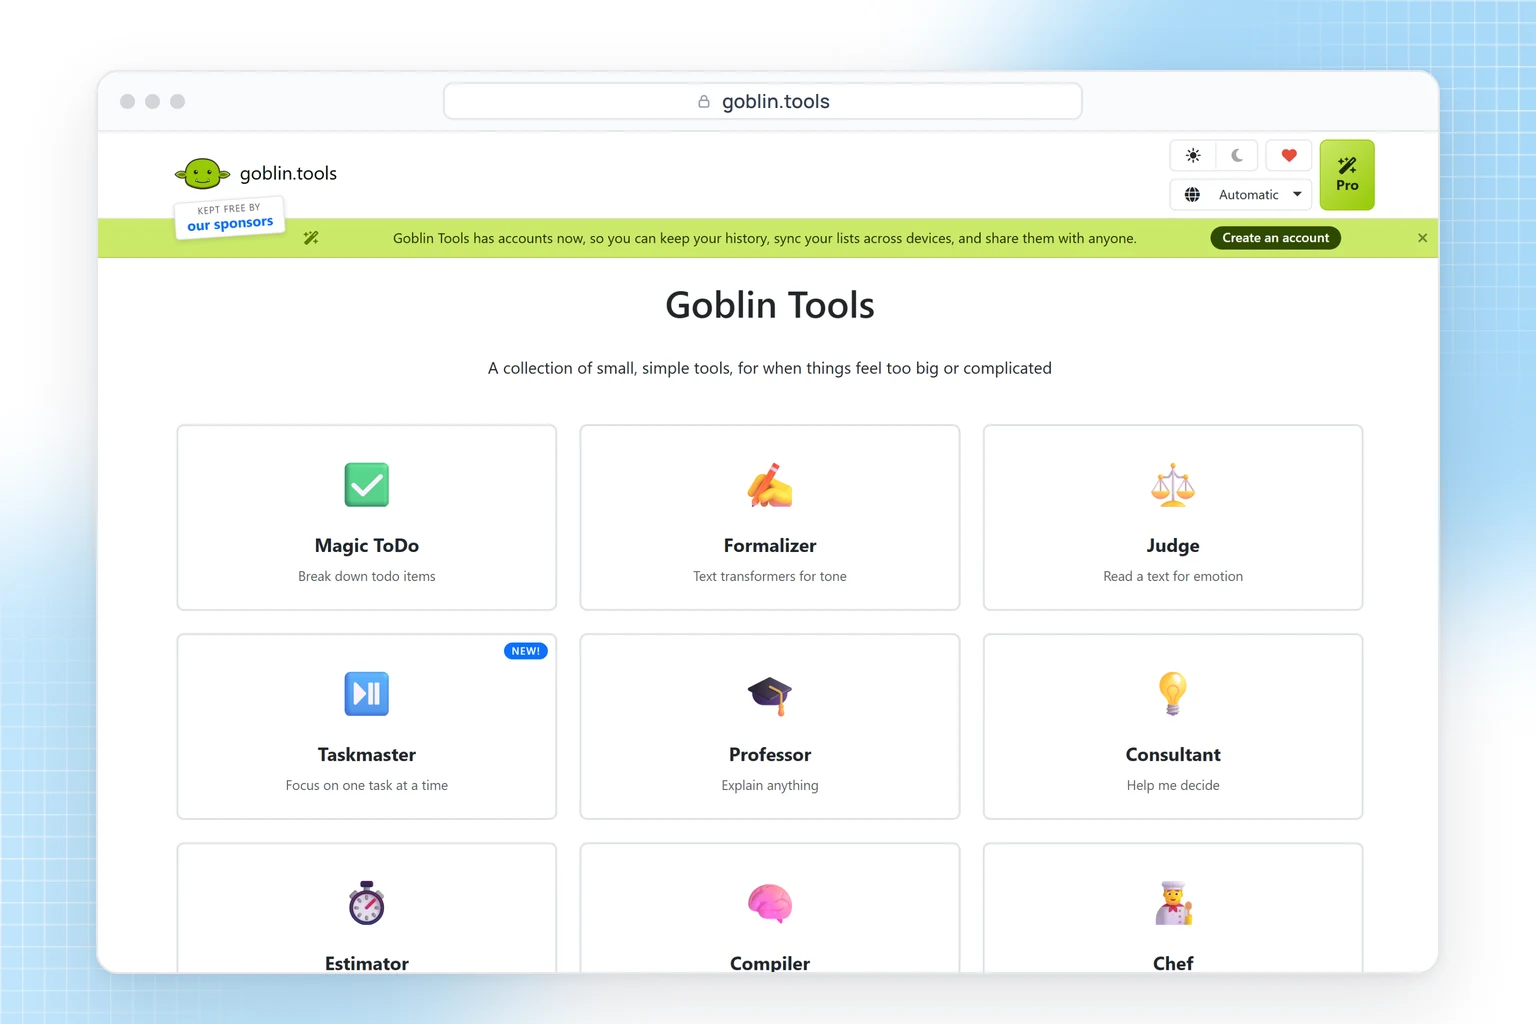Open the Automatic language dropdown
Screen dimensions: 1536x1024
point(1241,195)
